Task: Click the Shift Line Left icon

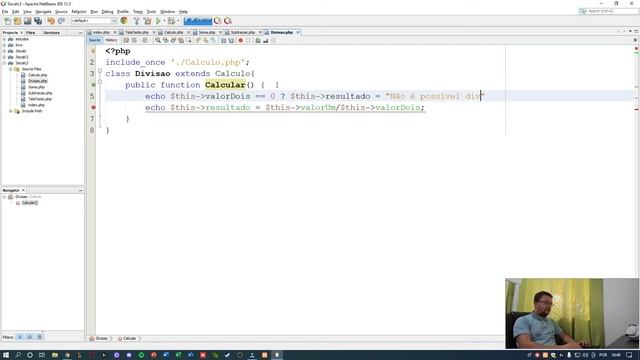Action: coord(223,40)
